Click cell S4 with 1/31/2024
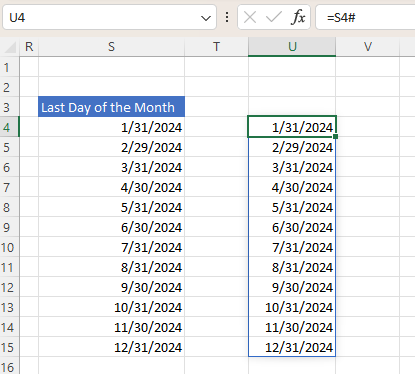 coord(111,127)
